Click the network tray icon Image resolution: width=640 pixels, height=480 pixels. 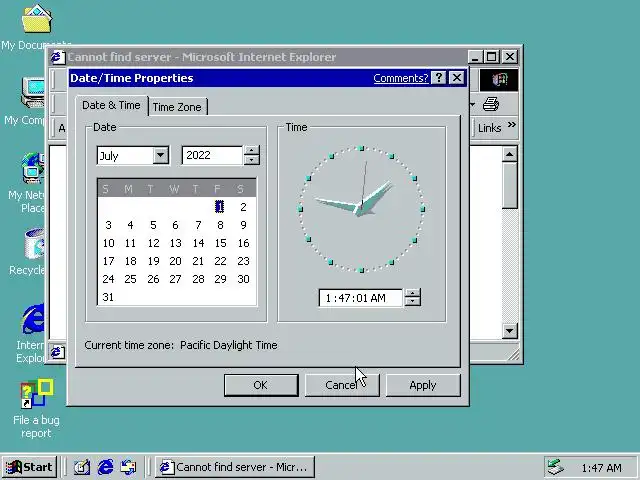[556, 467]
